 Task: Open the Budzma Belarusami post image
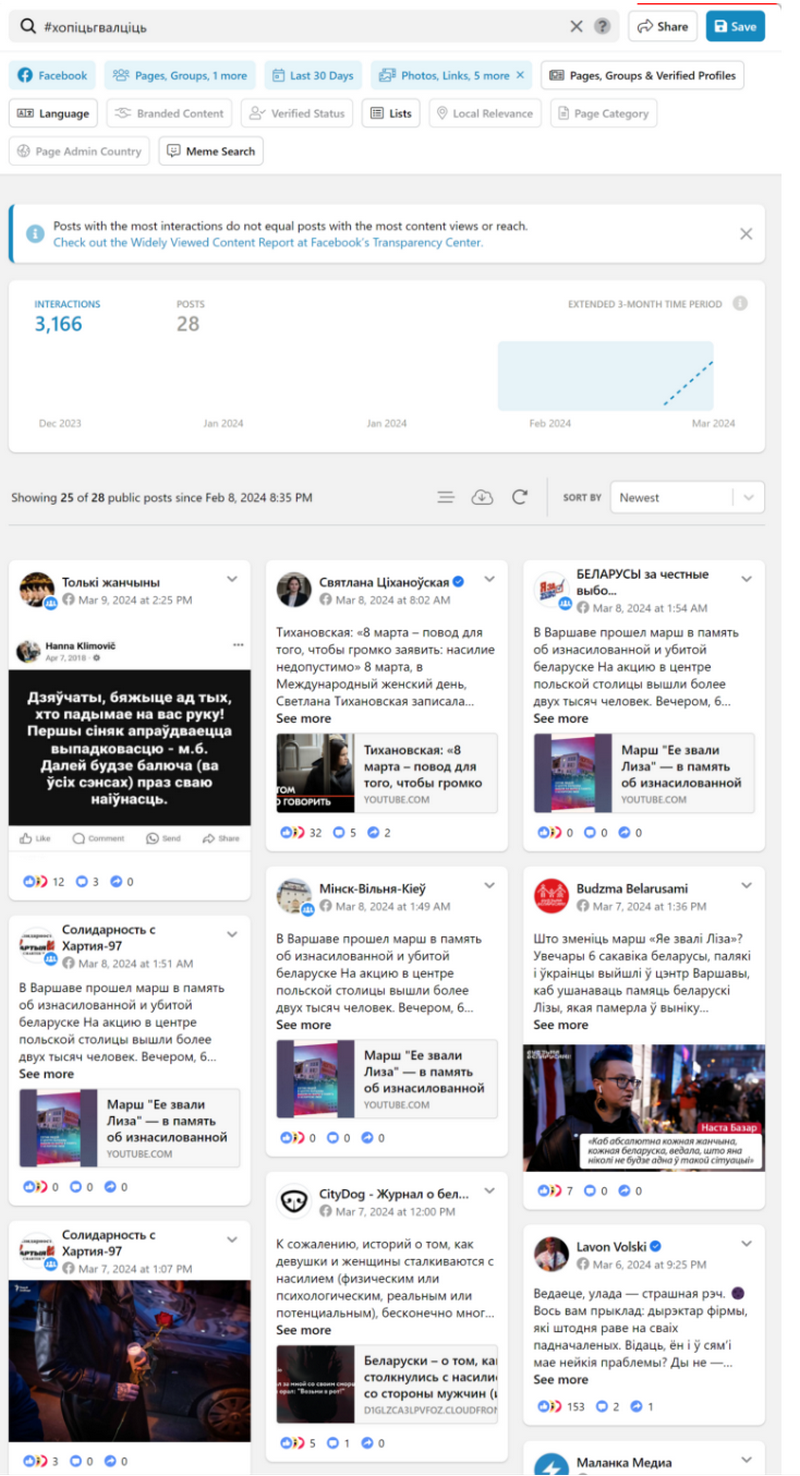[x=643, y=1107]
